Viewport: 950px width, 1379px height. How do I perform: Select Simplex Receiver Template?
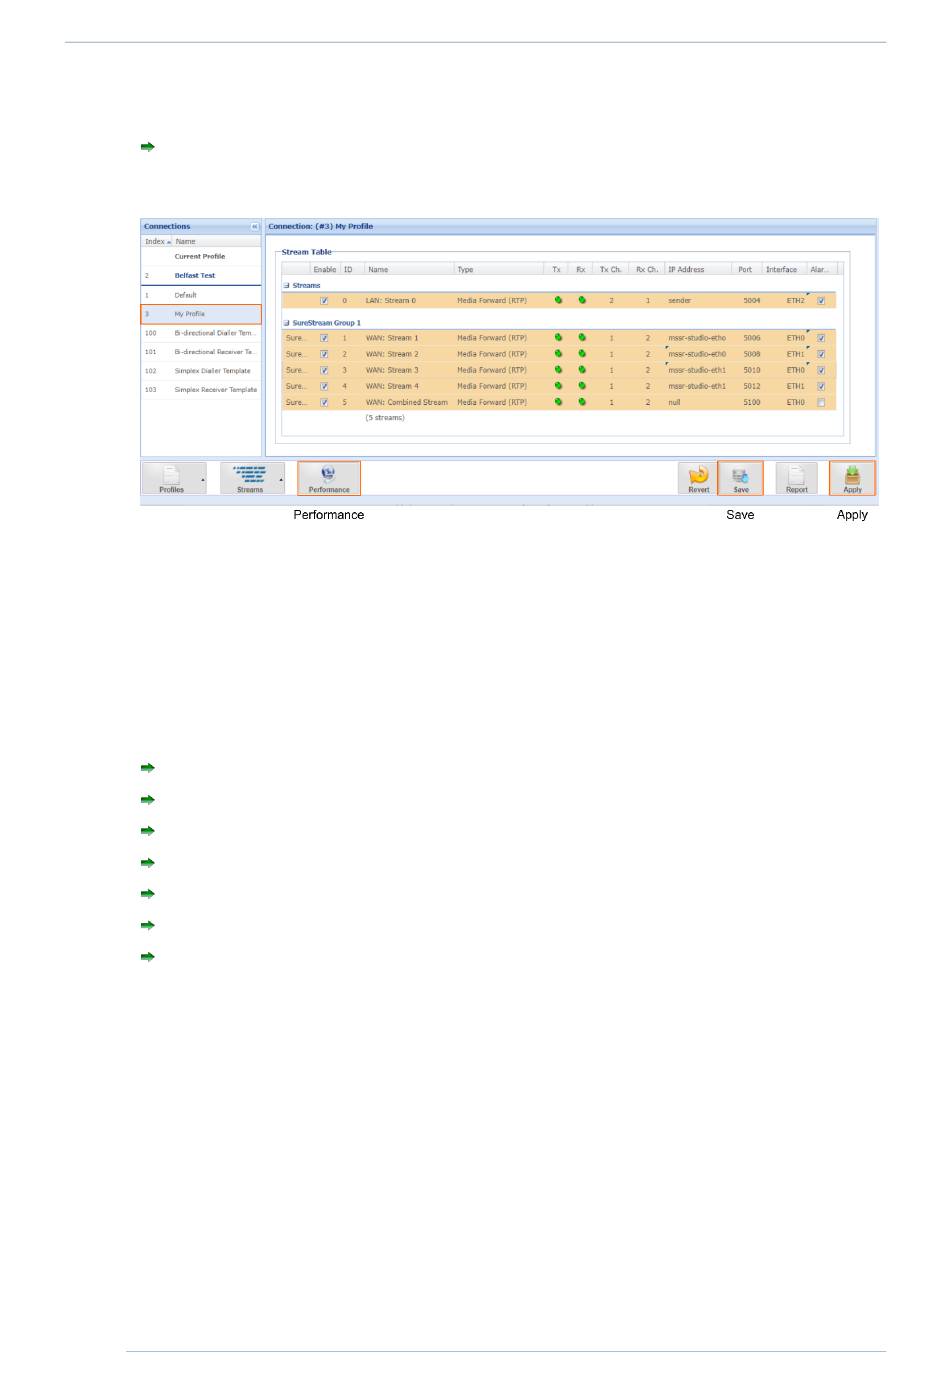(x=201, y=390)
